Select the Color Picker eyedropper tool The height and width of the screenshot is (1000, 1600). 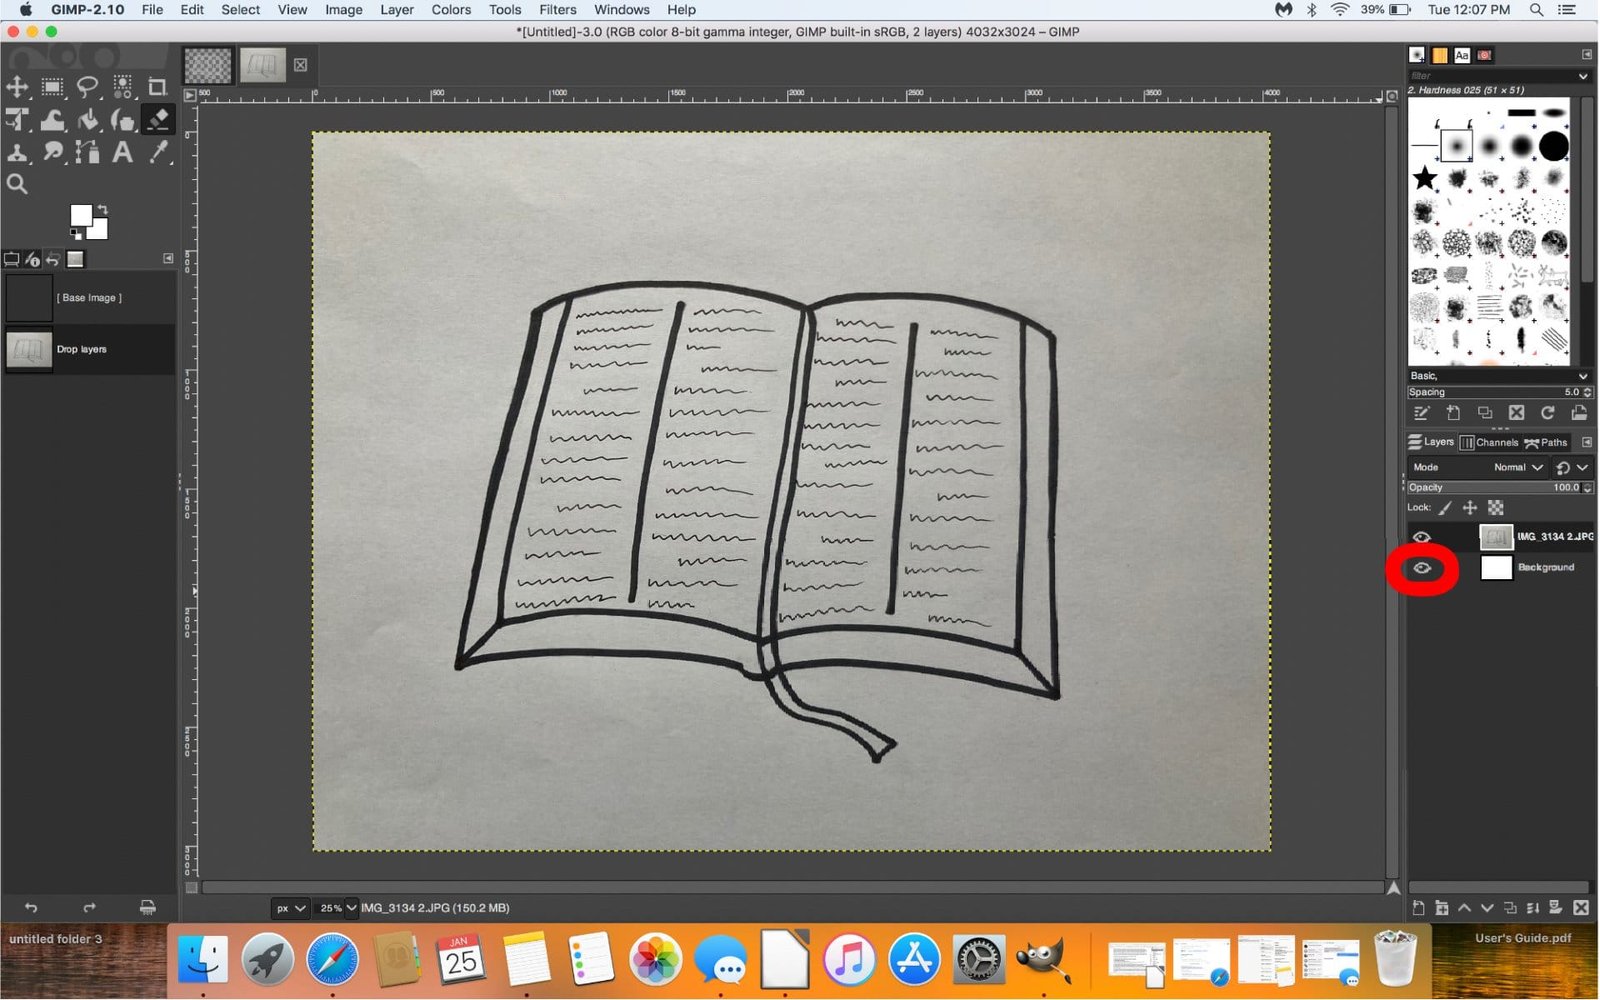(x=158, y=152)
